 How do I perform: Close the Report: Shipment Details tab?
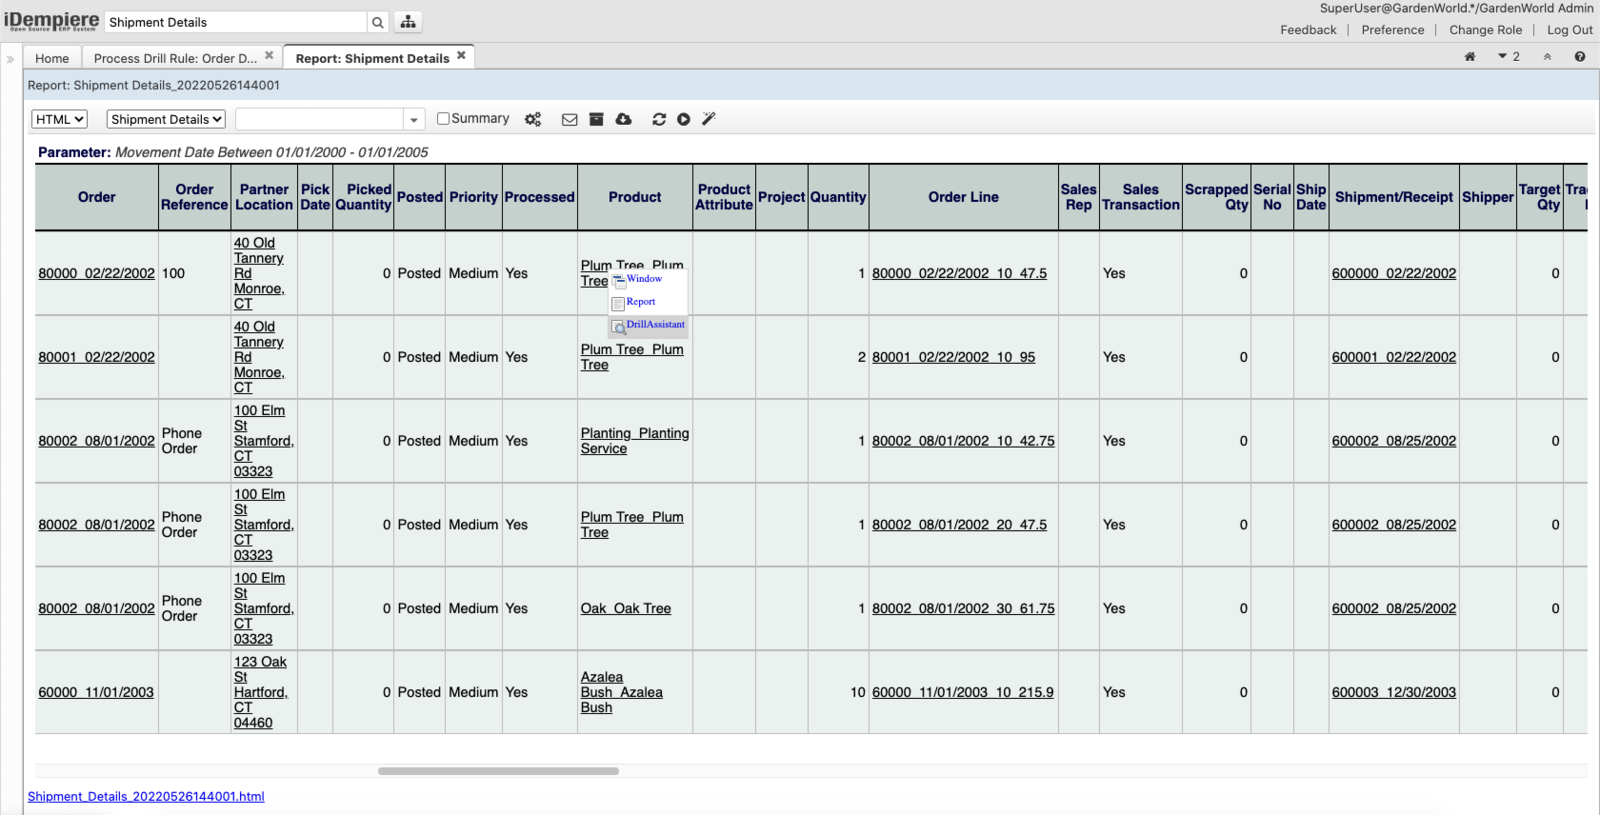461,56
